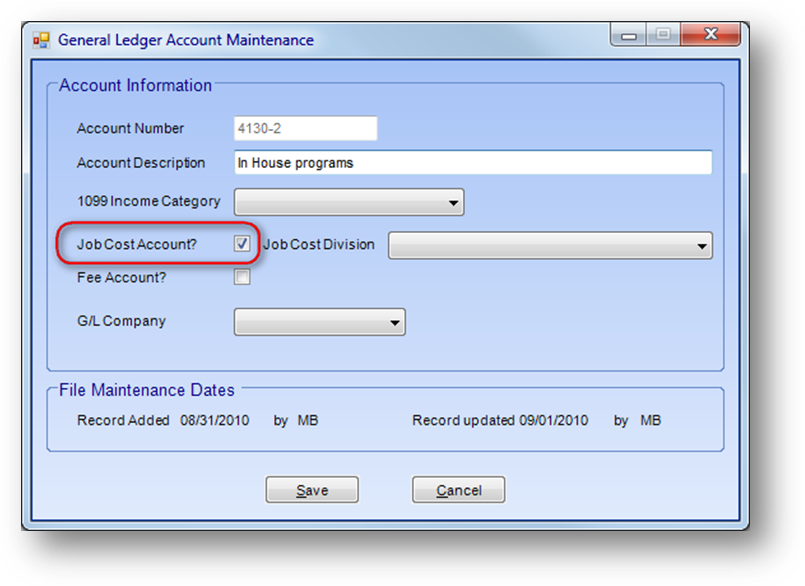
Task: Click the Cancel button
Action: pyautogui.click(x=458, y=490)
